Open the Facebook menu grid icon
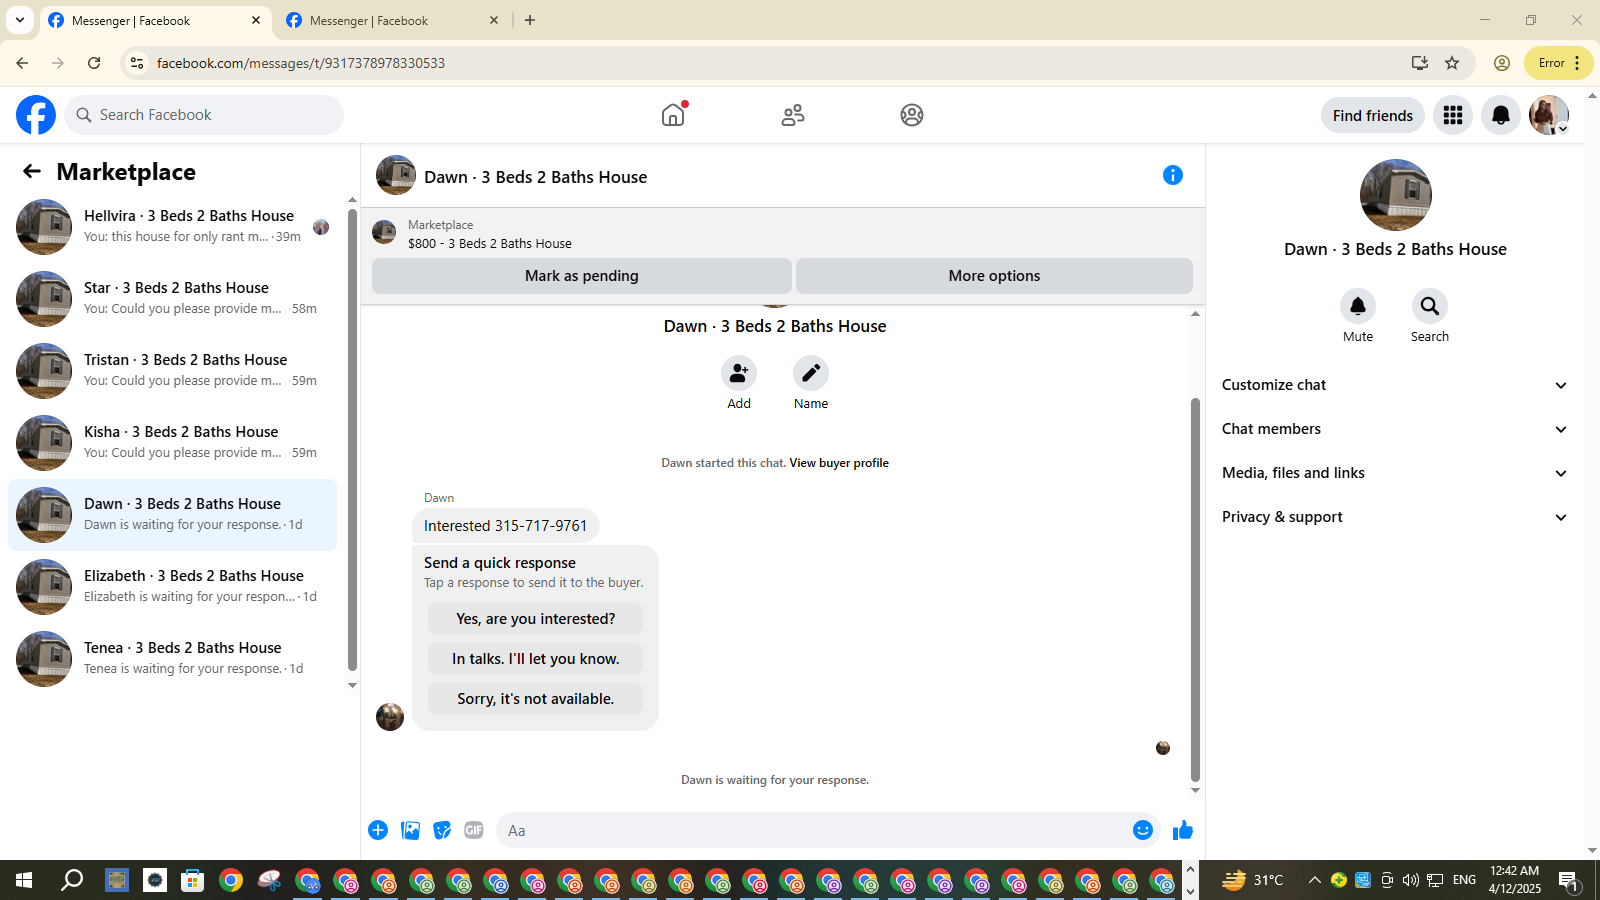 coord(1453,115)
